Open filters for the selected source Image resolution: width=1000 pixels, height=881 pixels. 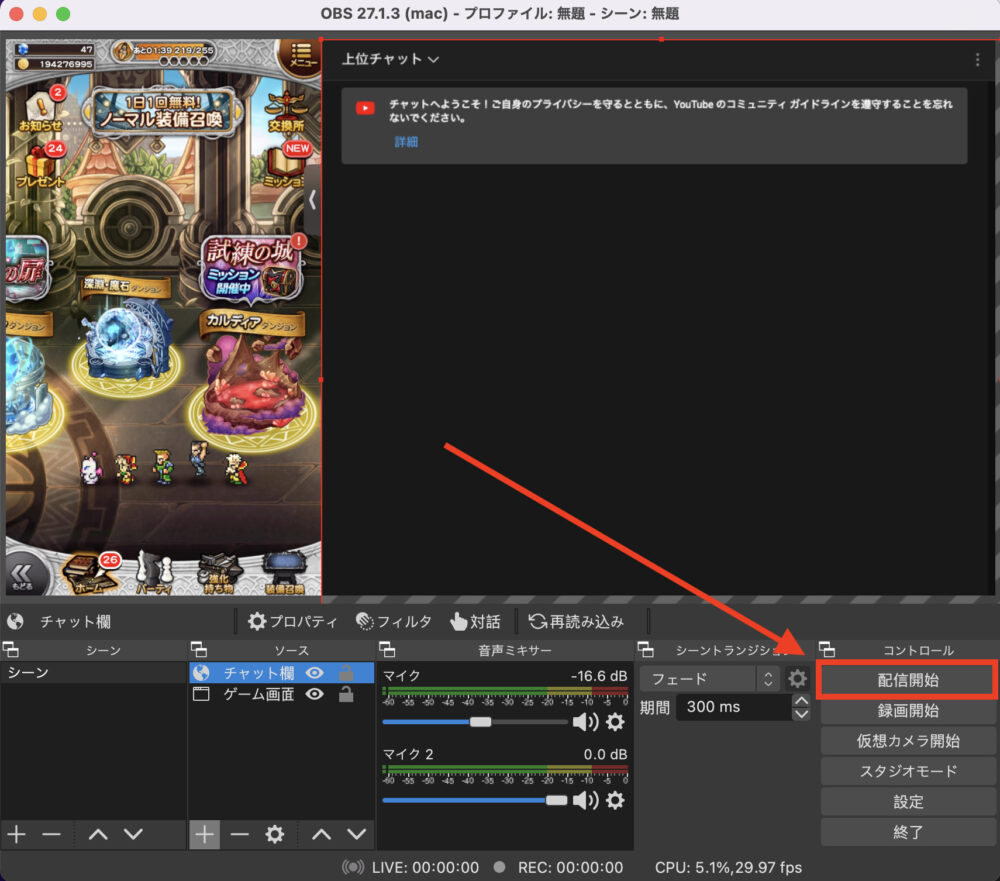coord(393,621)
